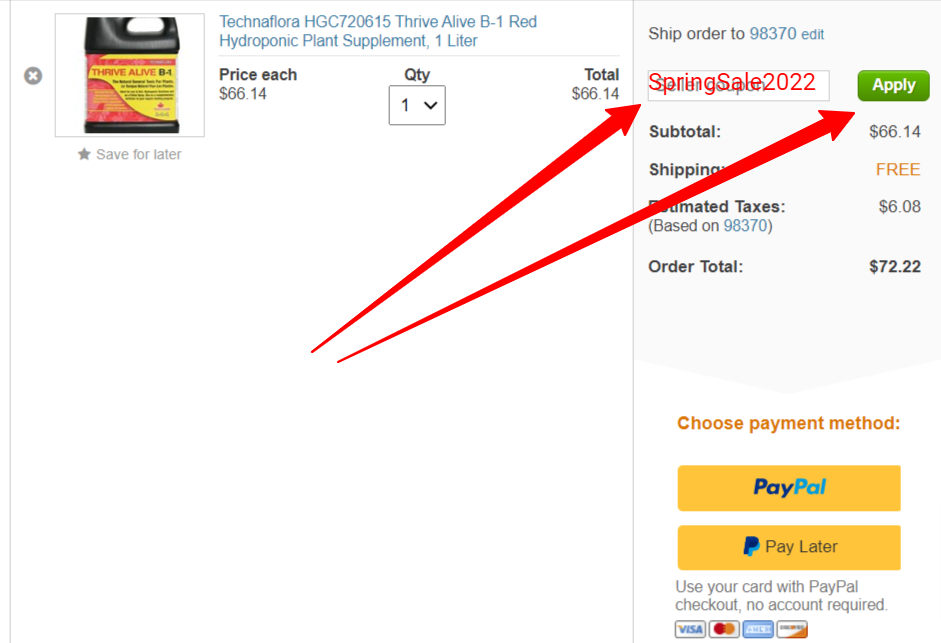Click the American Express card icon

click(758, 629)
